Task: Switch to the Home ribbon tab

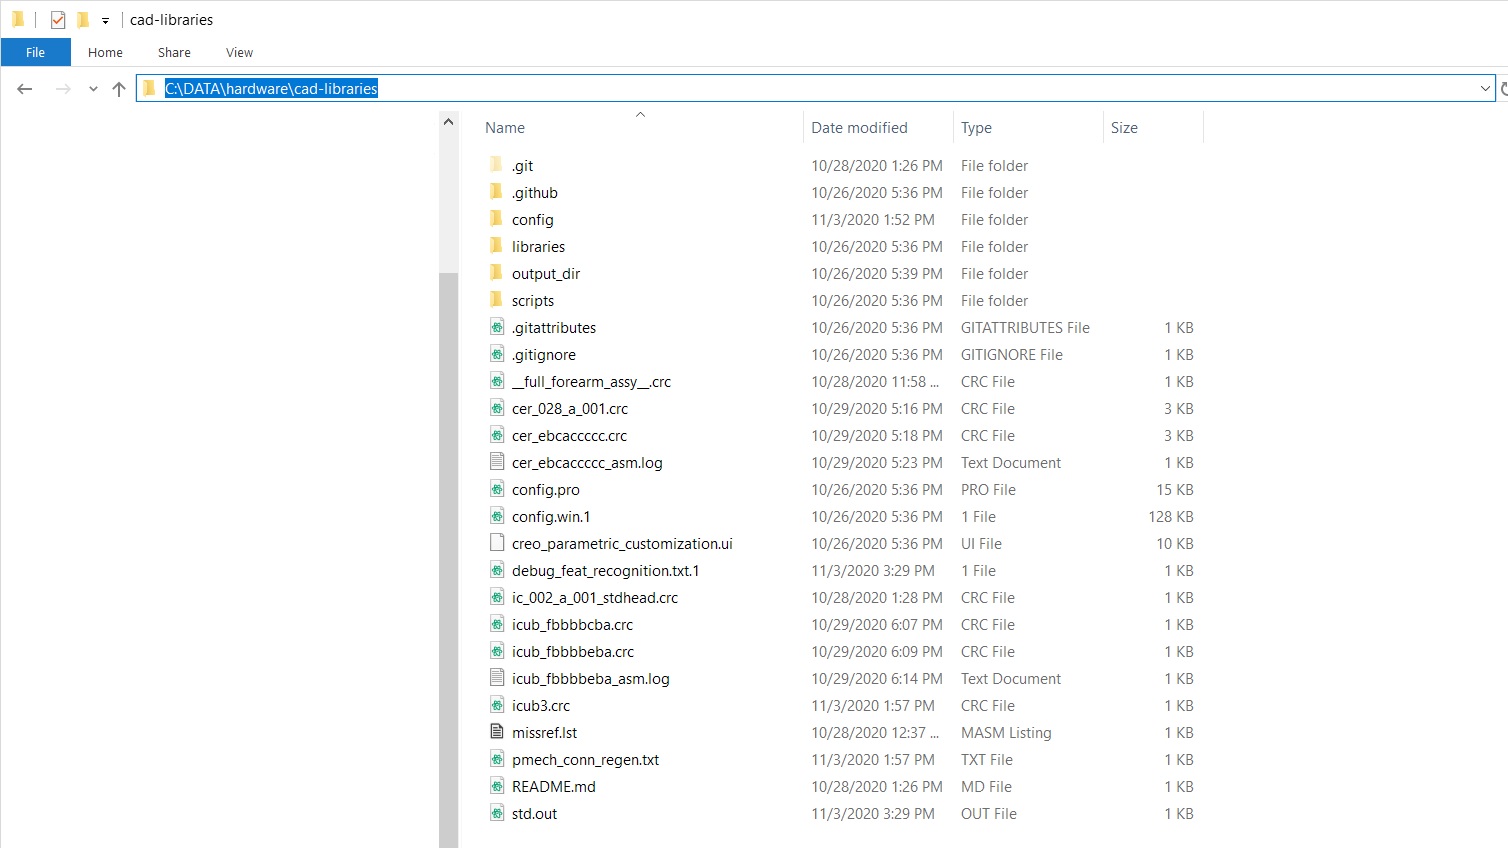Action: (x=105, y=52)
